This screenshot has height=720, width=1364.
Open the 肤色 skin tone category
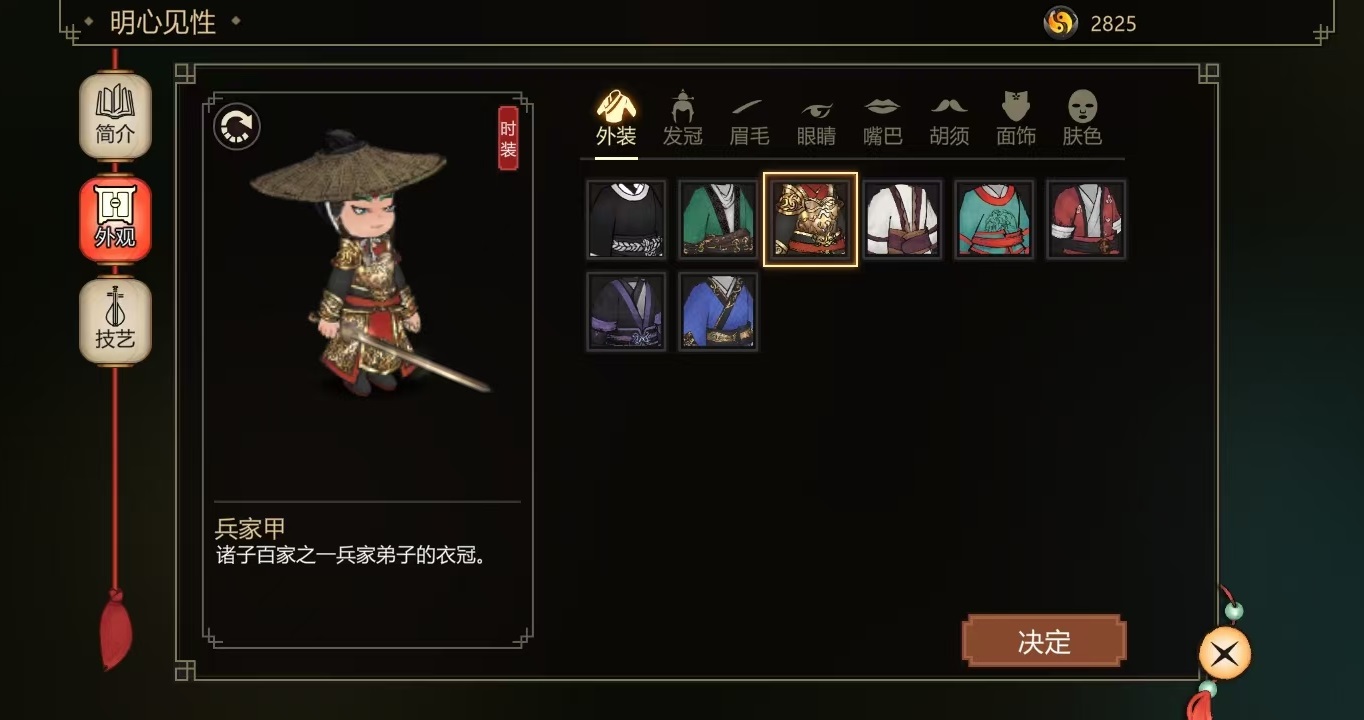(1082, 118)
